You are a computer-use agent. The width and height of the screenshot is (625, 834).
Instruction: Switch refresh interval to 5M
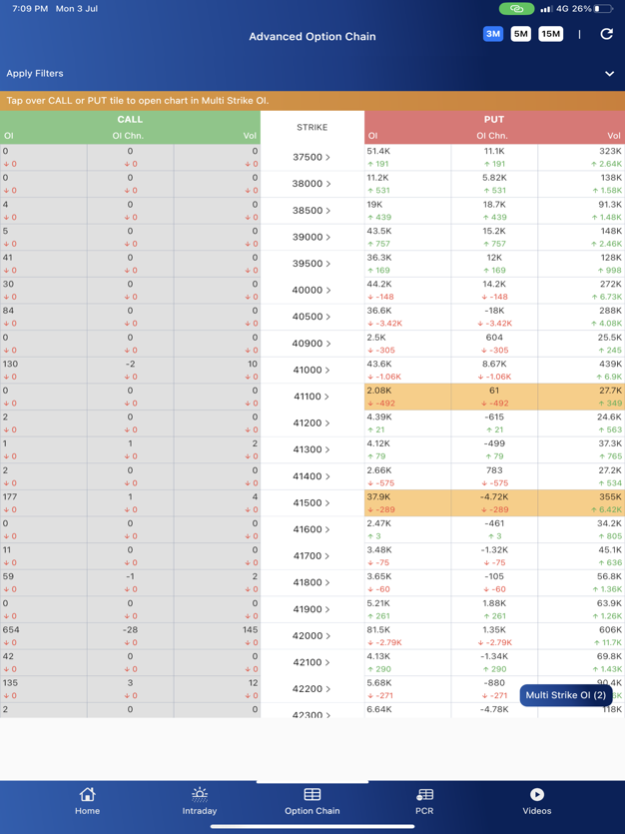click(521, 34)
